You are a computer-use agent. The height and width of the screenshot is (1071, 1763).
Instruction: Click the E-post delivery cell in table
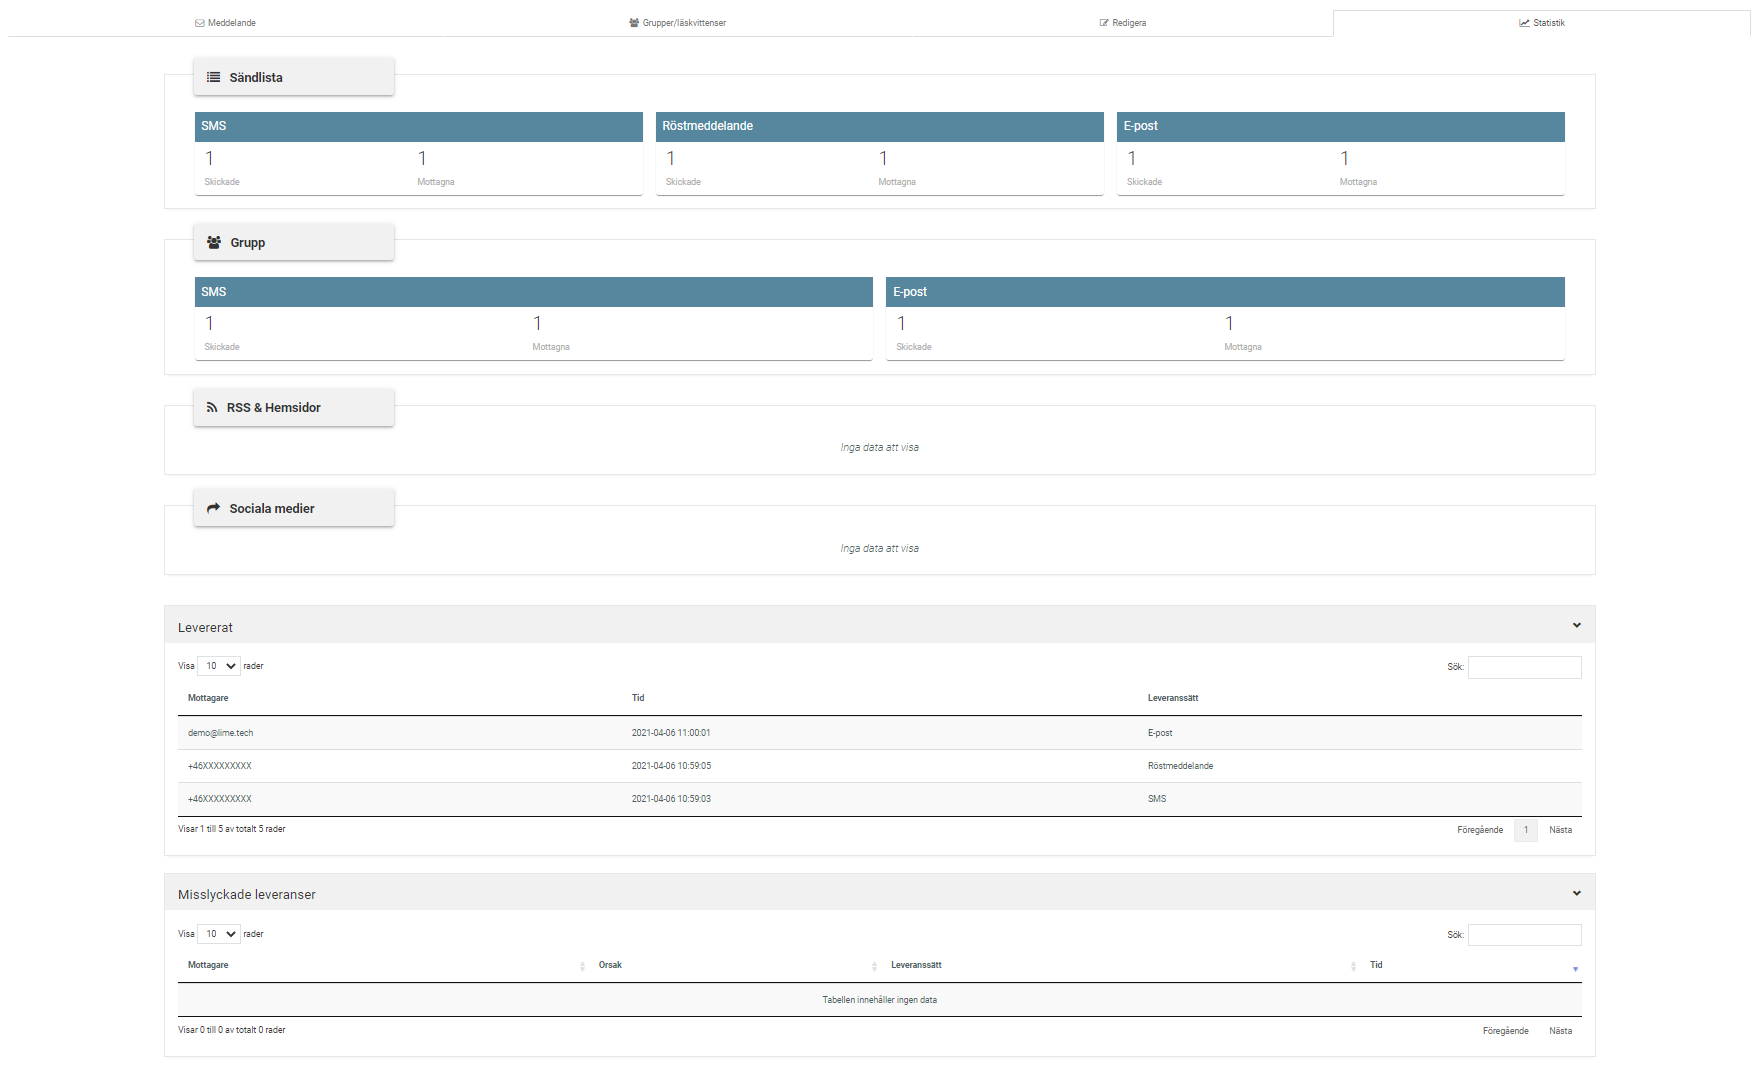click(x=1160, y=733)
